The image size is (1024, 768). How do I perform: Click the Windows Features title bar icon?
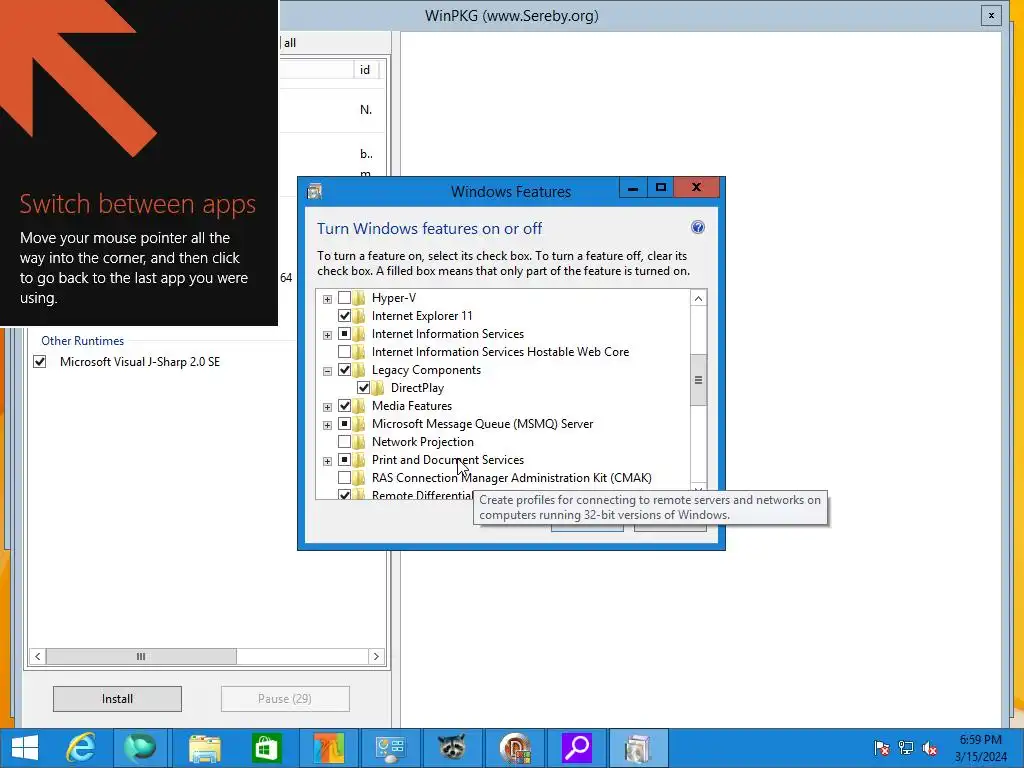point(315,191)
